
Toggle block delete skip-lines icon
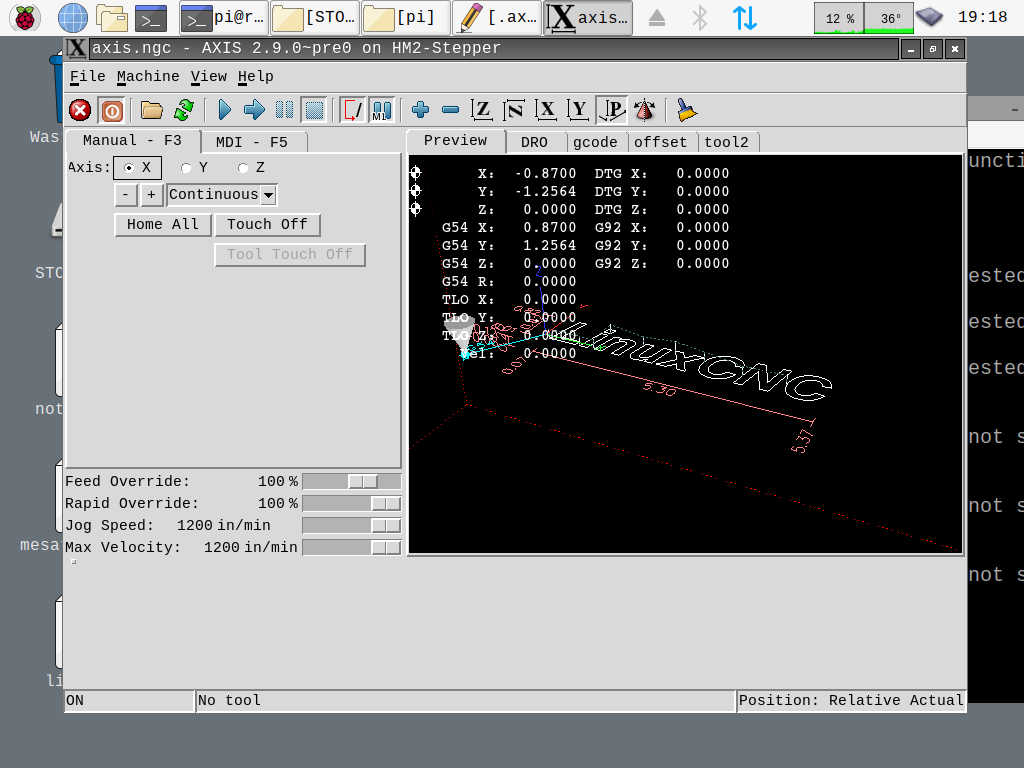pos(352,110)
